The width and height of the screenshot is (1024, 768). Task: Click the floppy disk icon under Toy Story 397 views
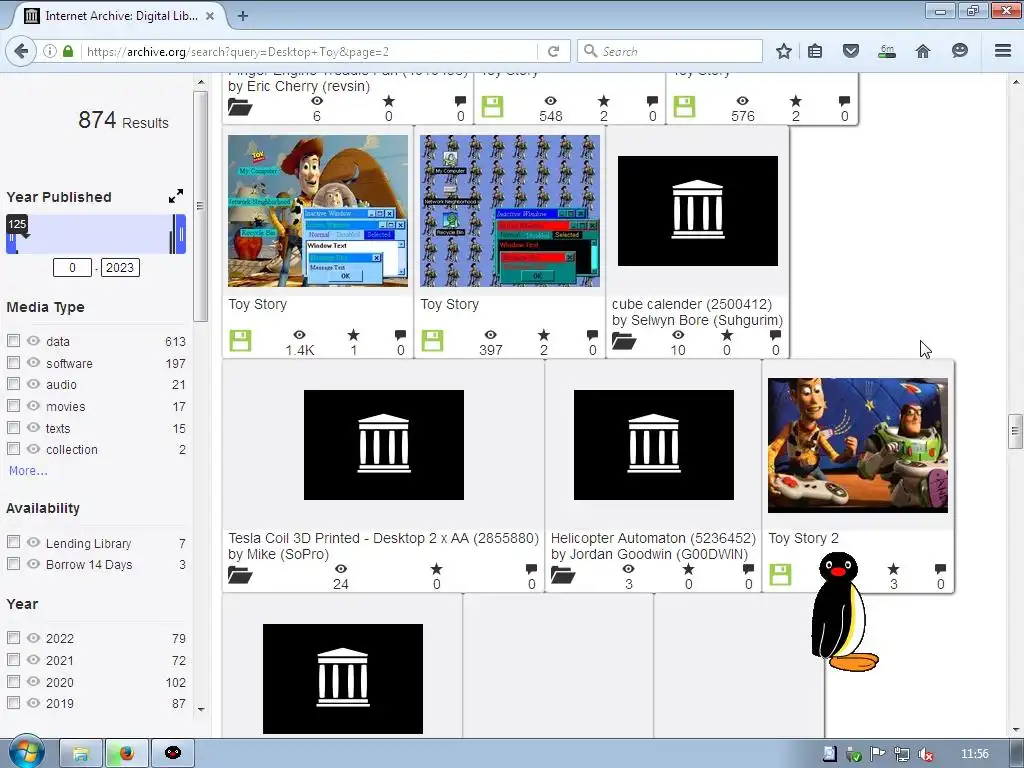(x=432, y=340)
